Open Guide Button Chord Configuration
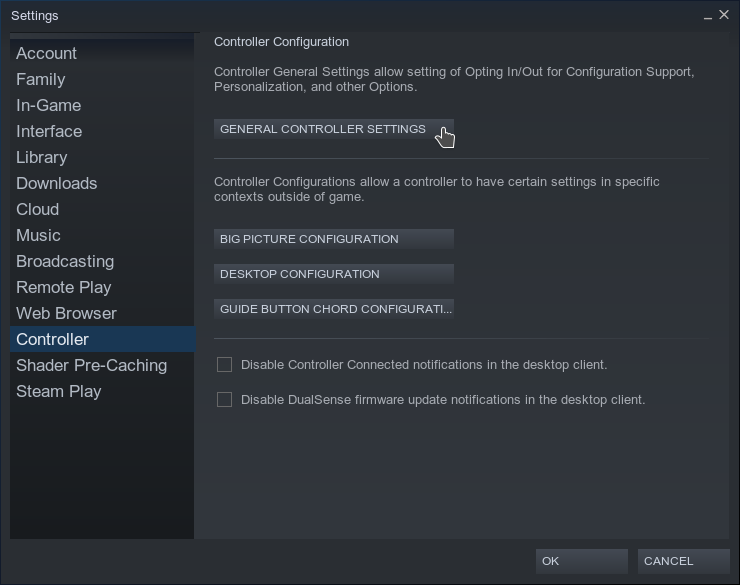 (x=334, y=309)
